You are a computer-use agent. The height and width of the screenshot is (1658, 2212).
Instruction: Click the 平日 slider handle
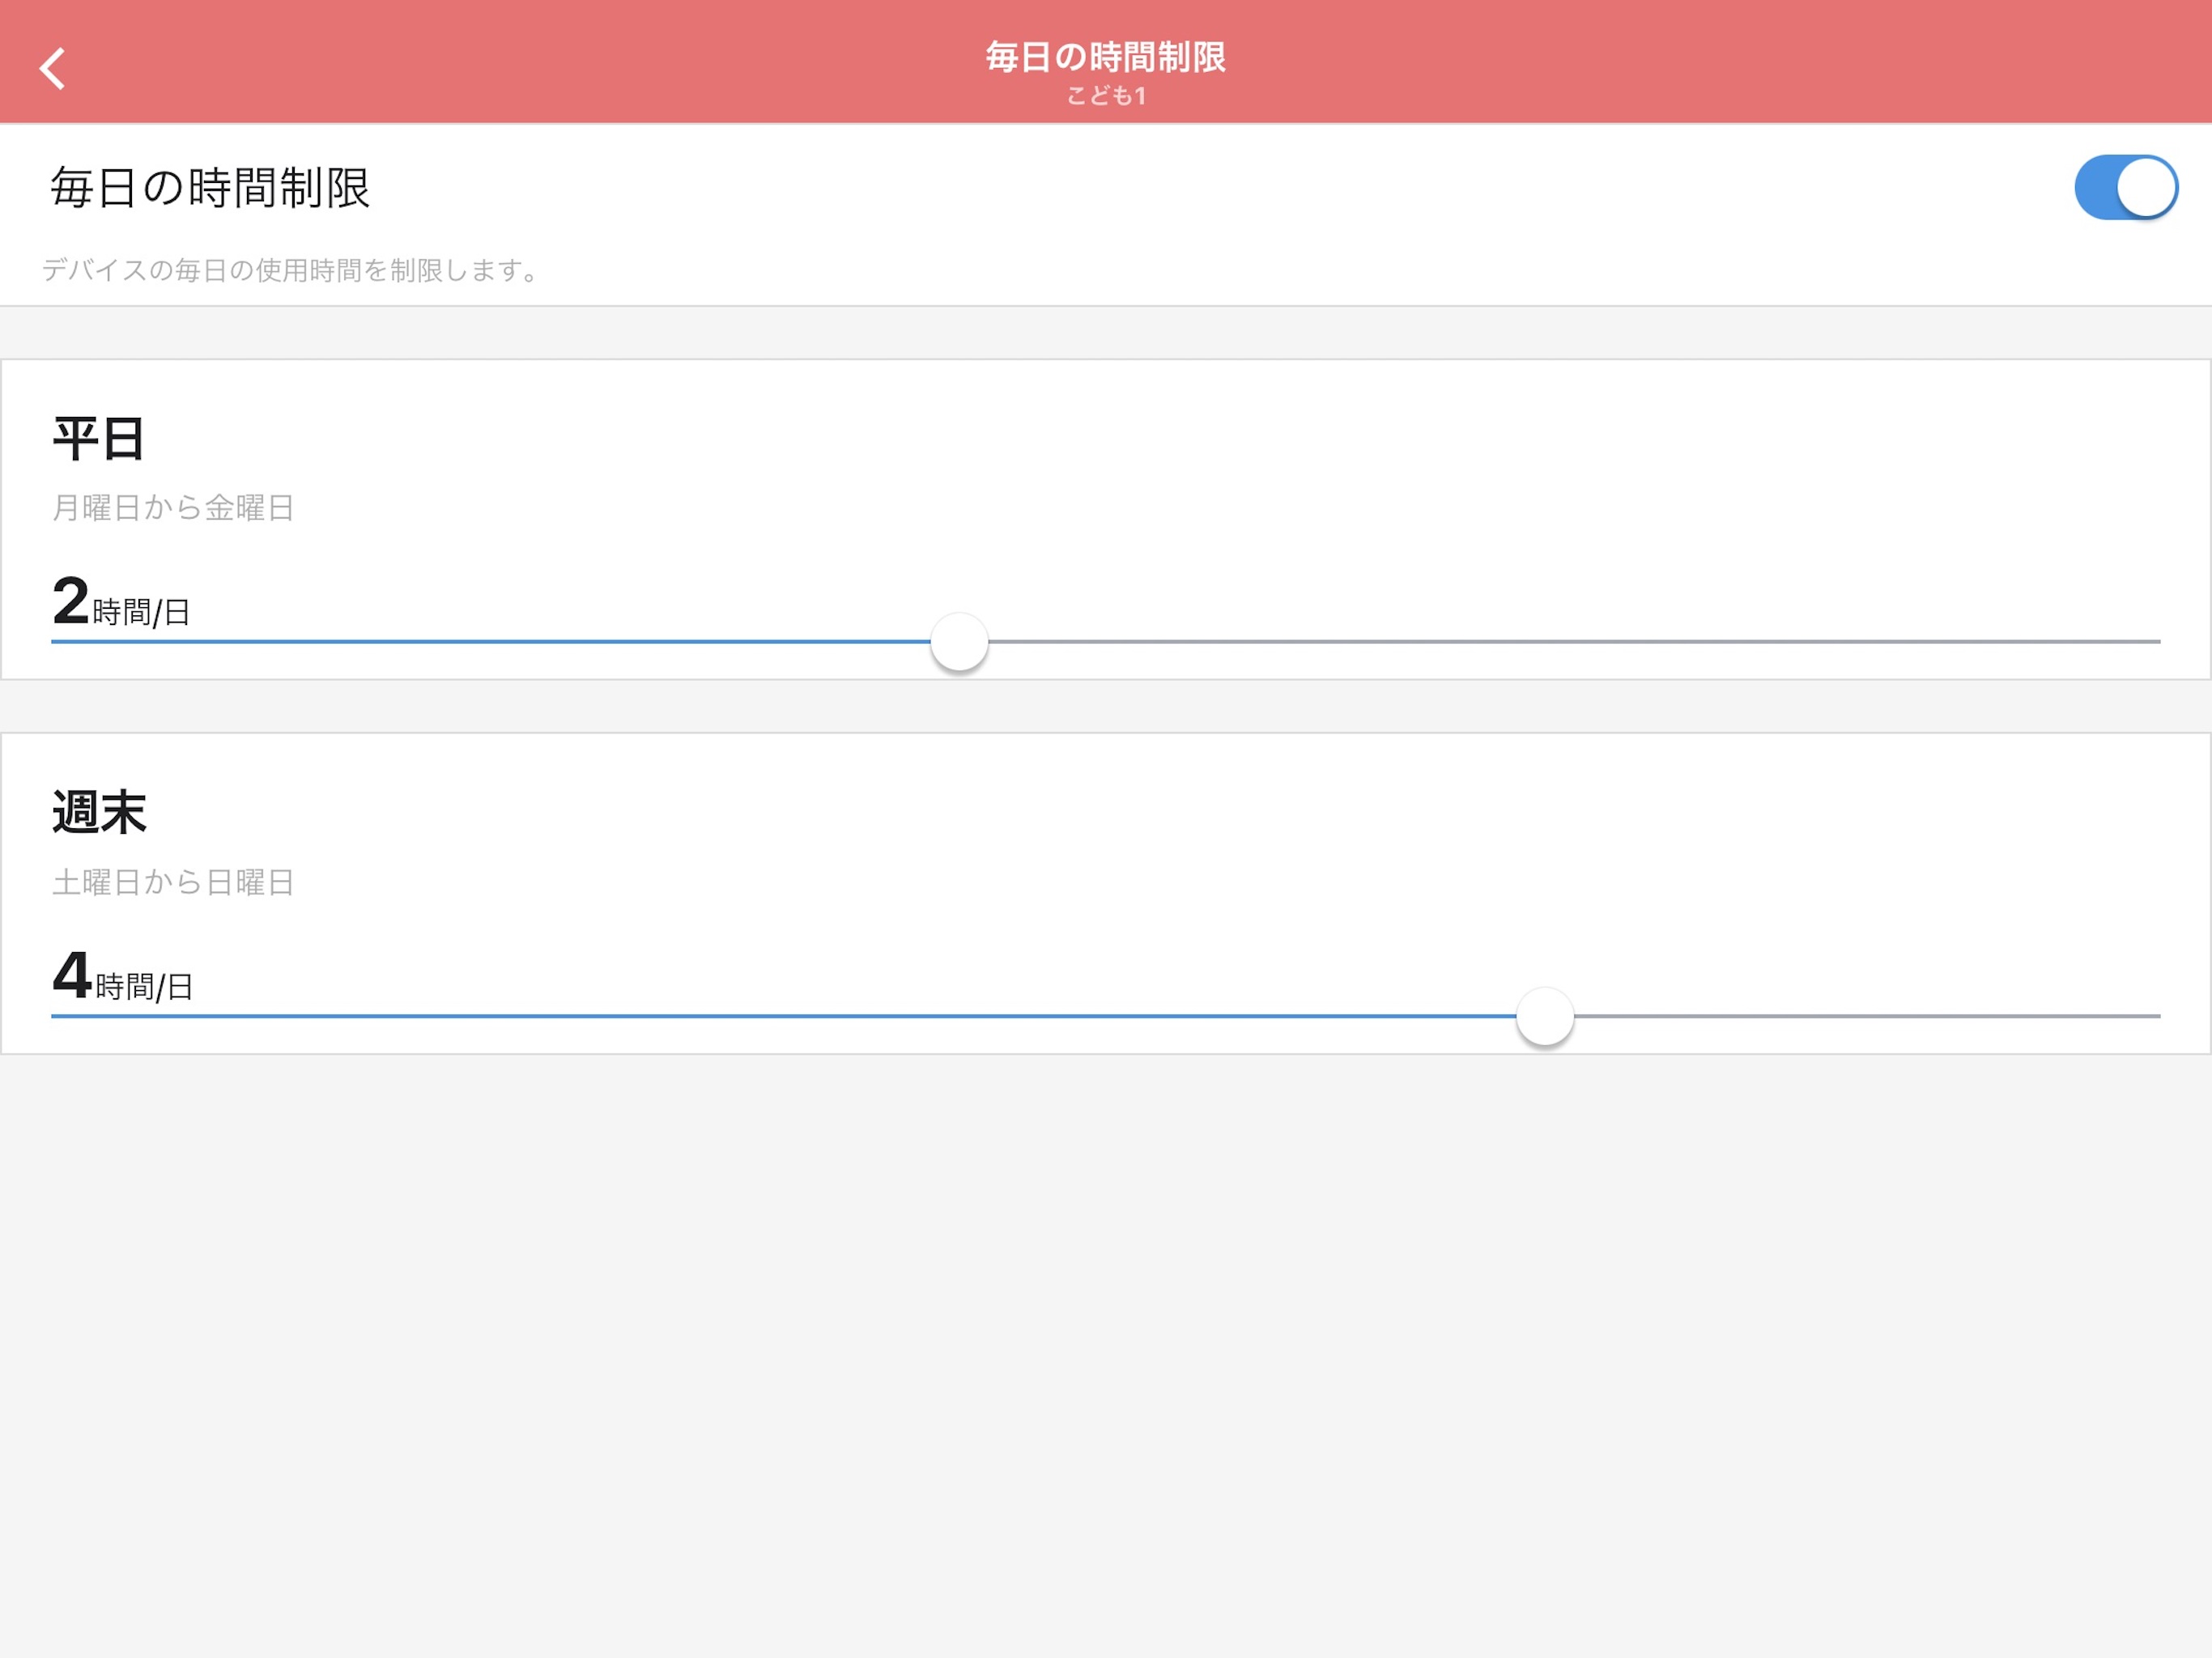(959, 642)
